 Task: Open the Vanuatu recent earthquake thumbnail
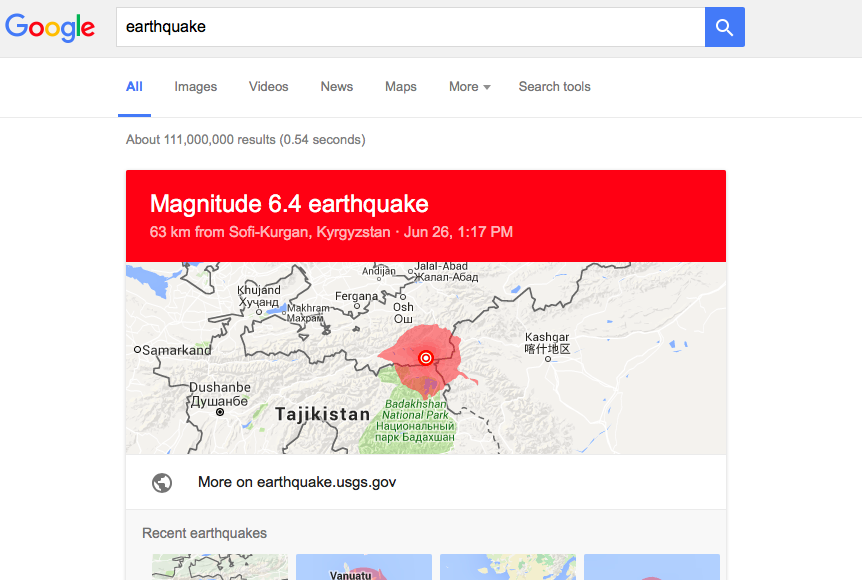[x=364, y=567]
